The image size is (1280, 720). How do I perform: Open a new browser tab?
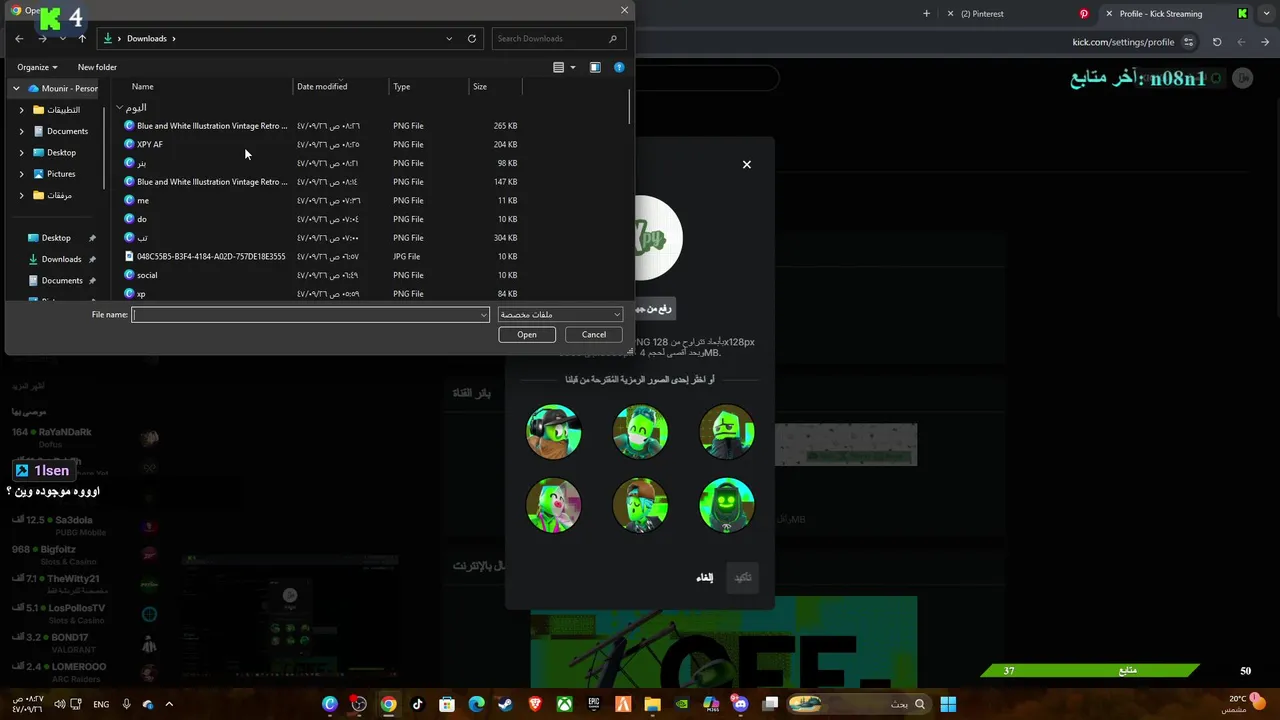926,14
